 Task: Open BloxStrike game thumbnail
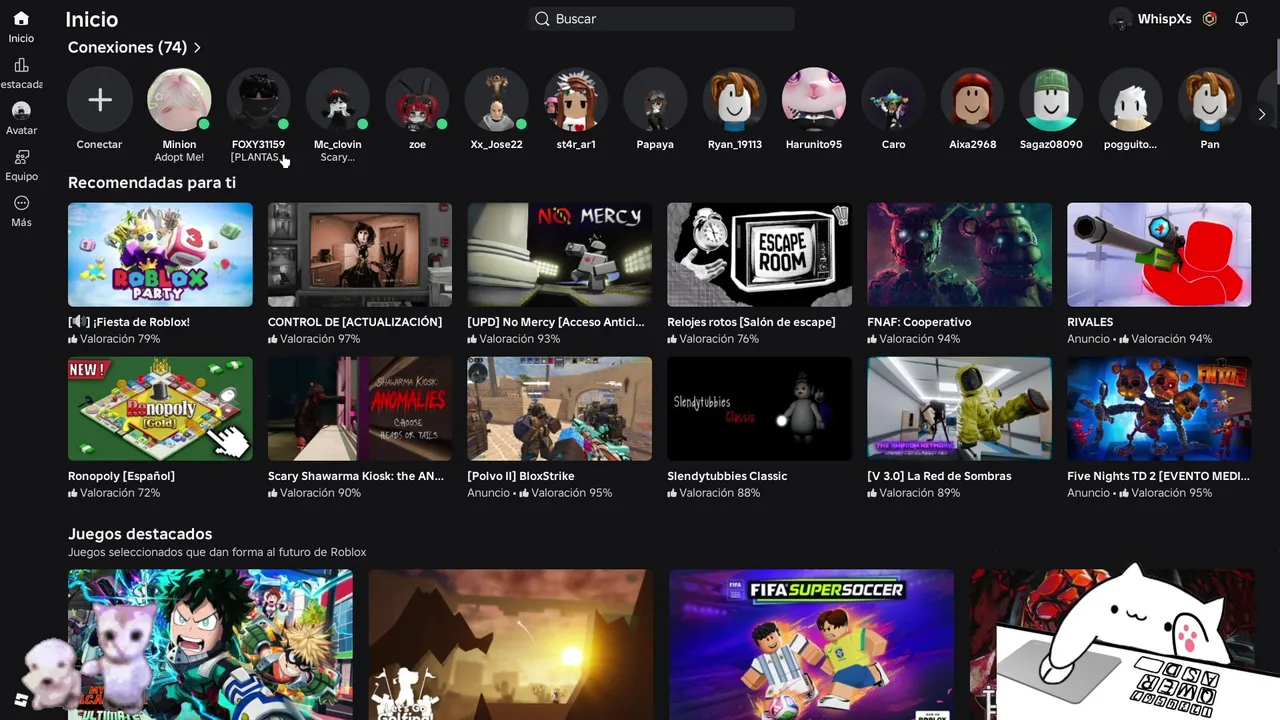pos(560,409)
